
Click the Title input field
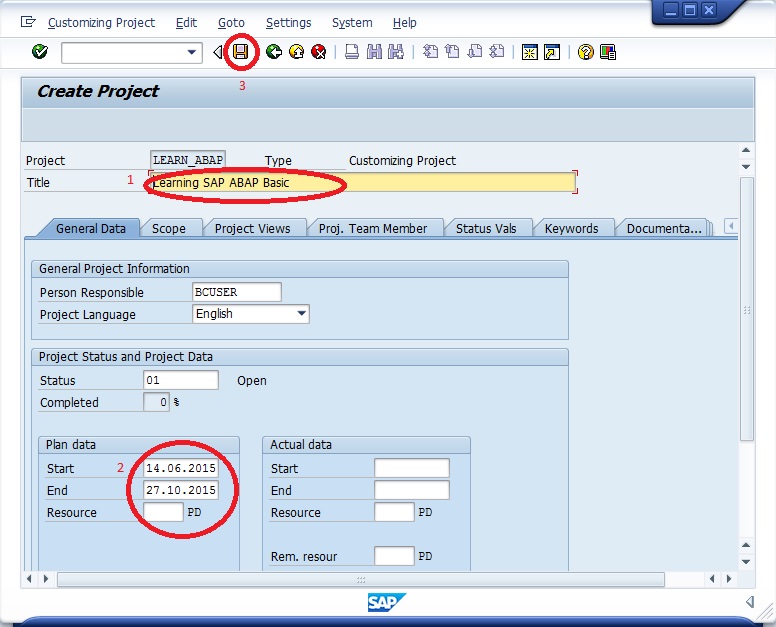click(x=363, y=183)
